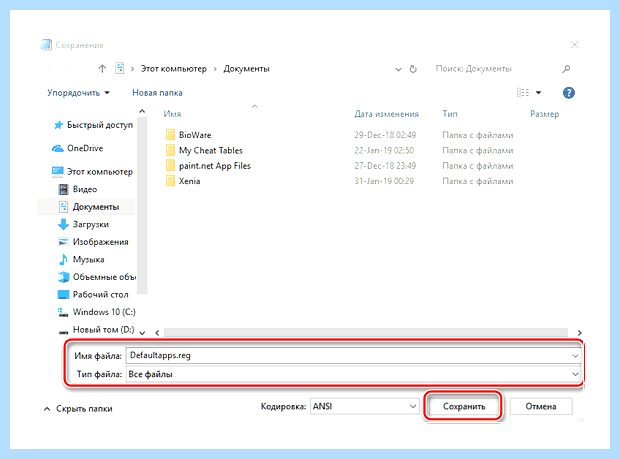Click the 29-Dec-18 02:49 date cell

pyautogui.click(x=385, y=135)
